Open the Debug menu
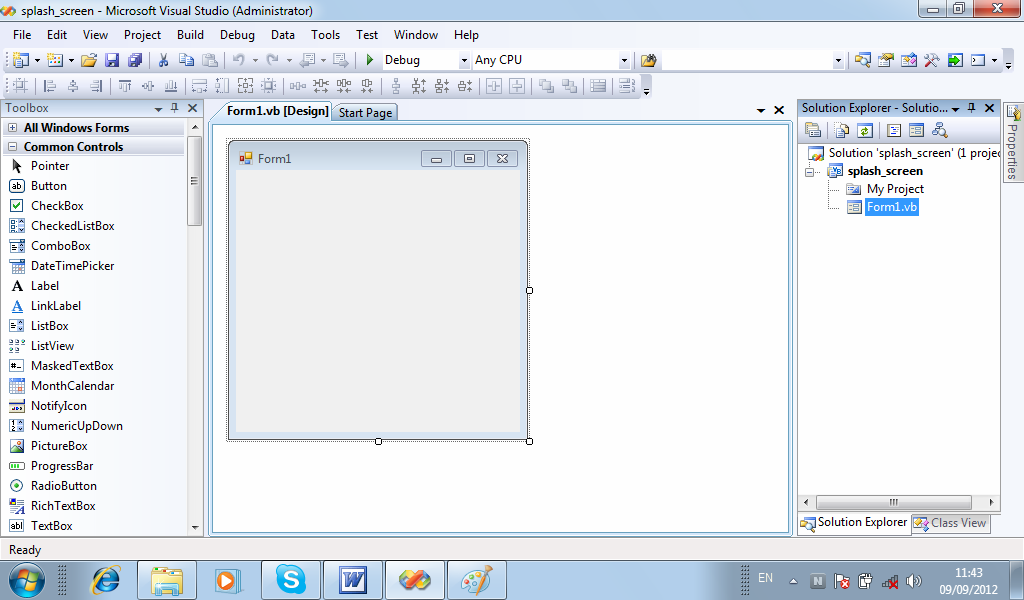Viewport: 1024px width, 600px height. (237, 34)
